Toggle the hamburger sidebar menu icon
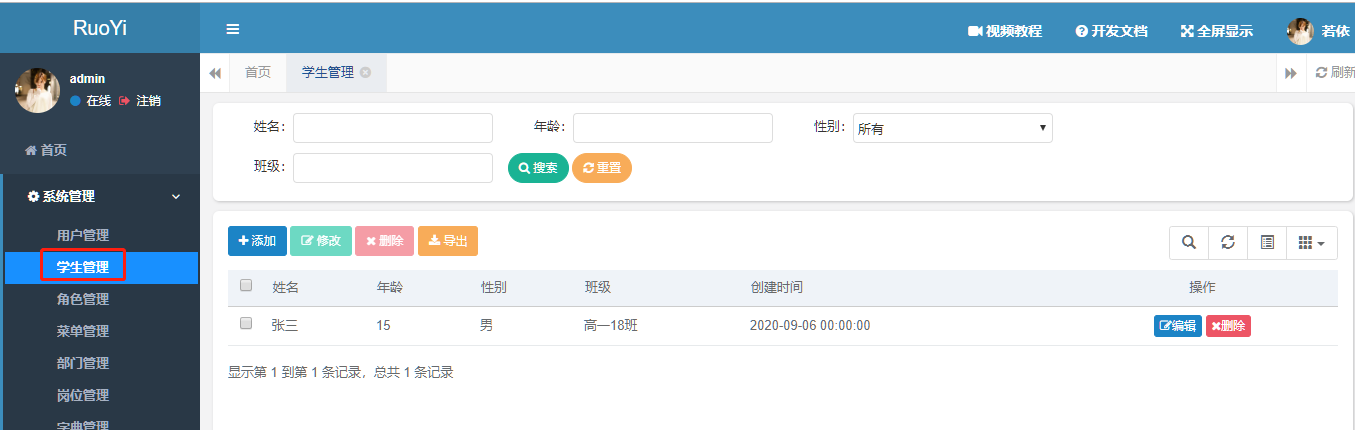Image resolution: width=1355 pixels, height=430 pixels. click(233, 29)
